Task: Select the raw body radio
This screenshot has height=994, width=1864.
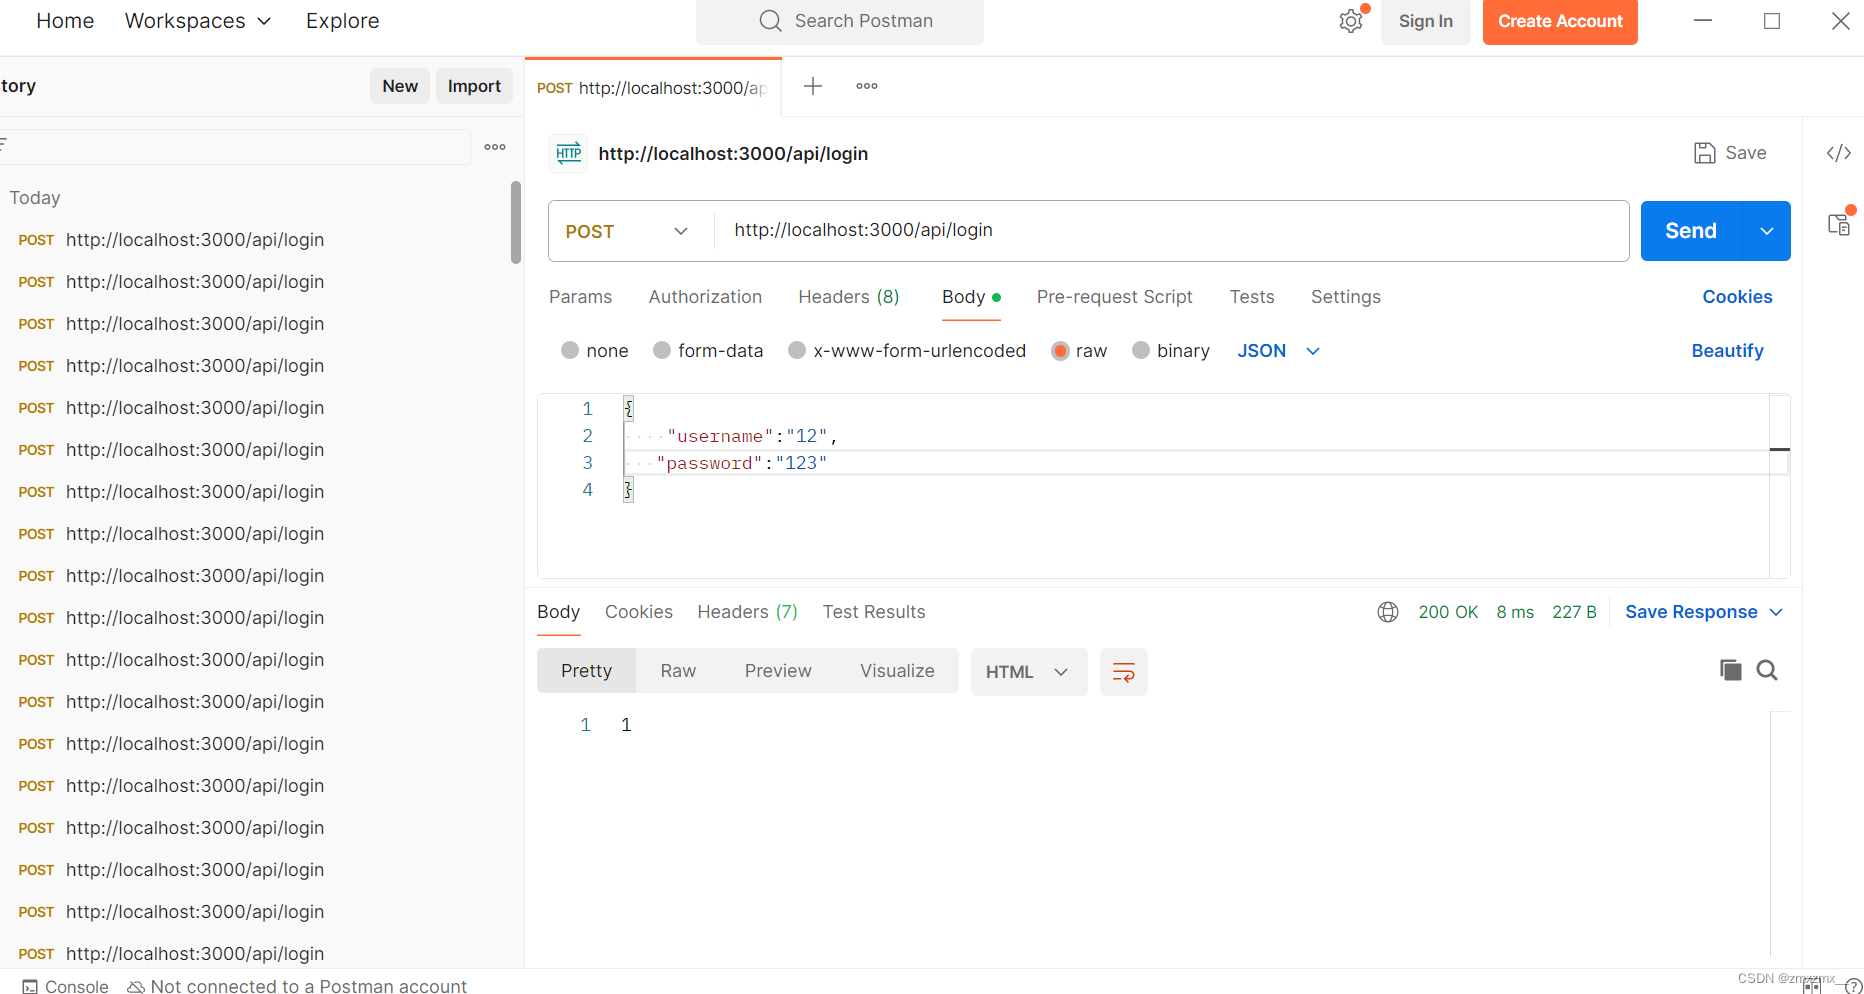Action: [1060, 350]
